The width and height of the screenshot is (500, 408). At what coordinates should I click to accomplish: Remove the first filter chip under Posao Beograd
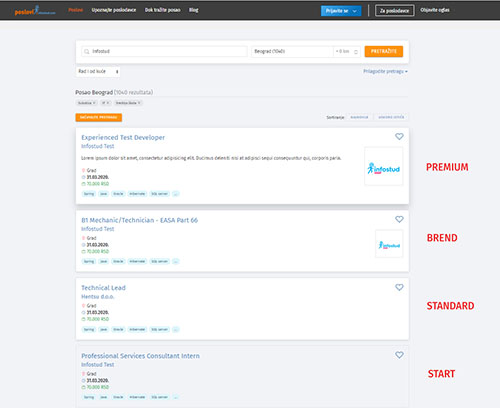(87, 103)
